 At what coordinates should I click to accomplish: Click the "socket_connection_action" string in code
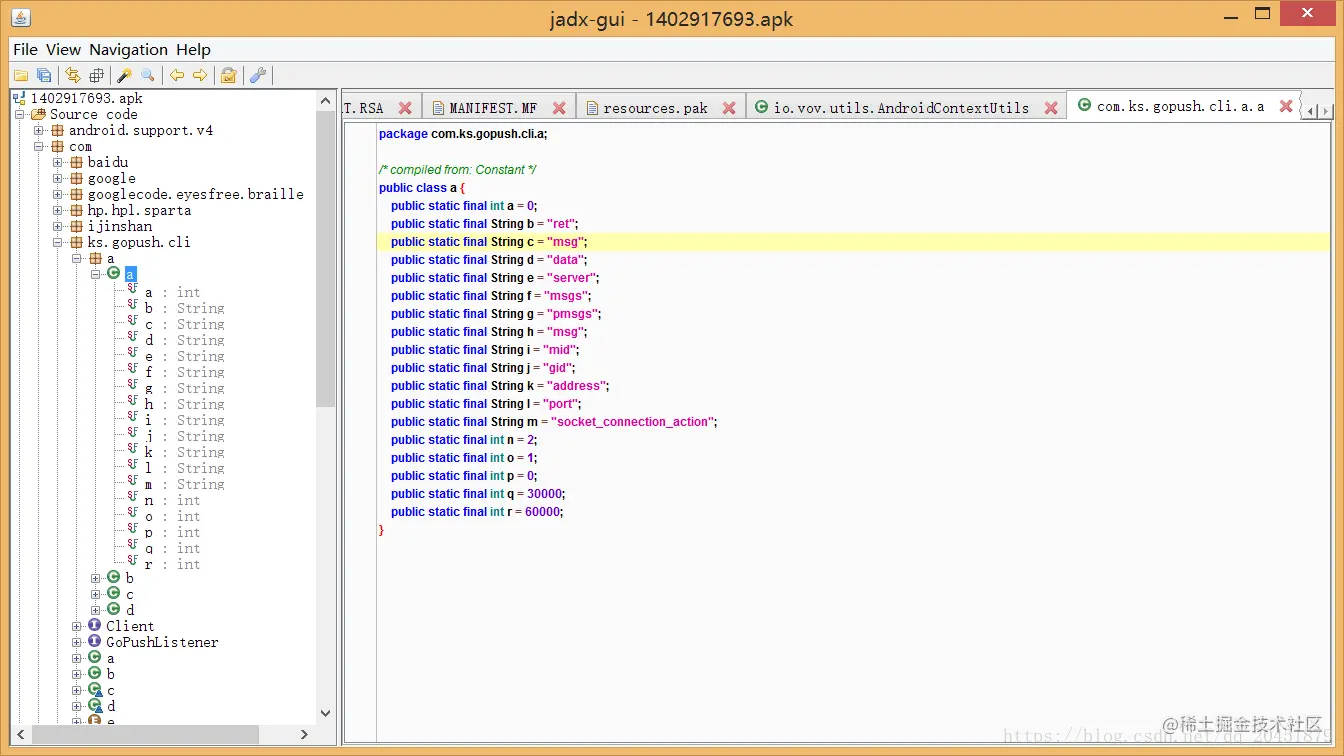[x=632, y=422]
